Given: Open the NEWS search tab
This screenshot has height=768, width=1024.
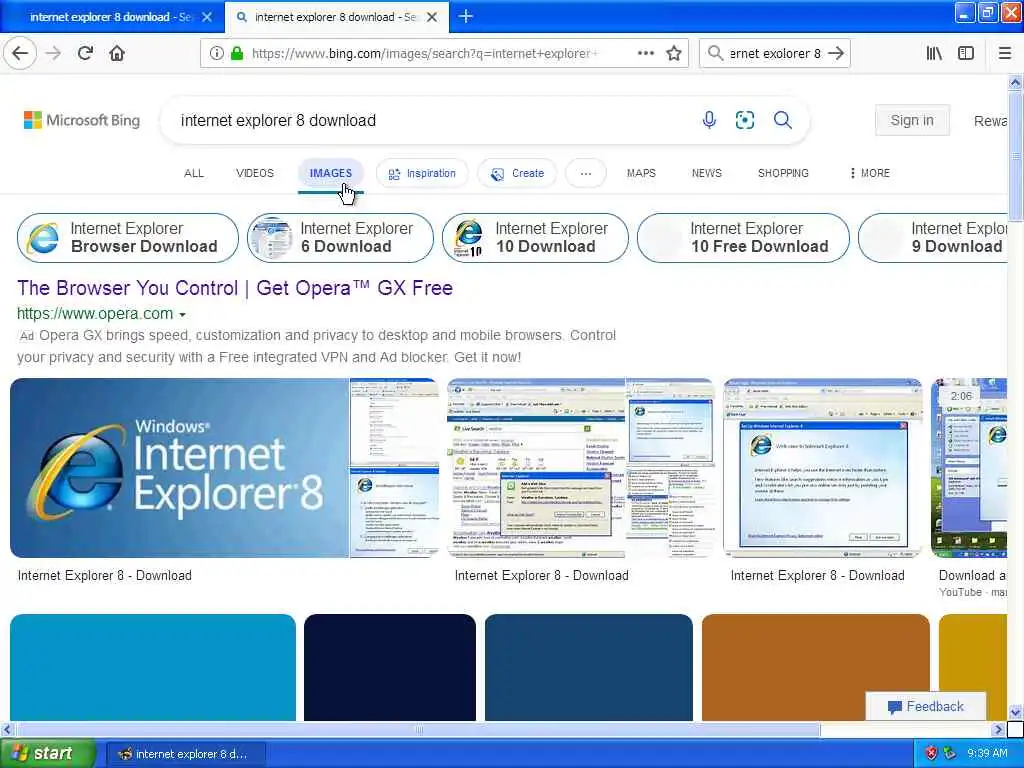Looking at the screenshot, I should pos(707,173).
